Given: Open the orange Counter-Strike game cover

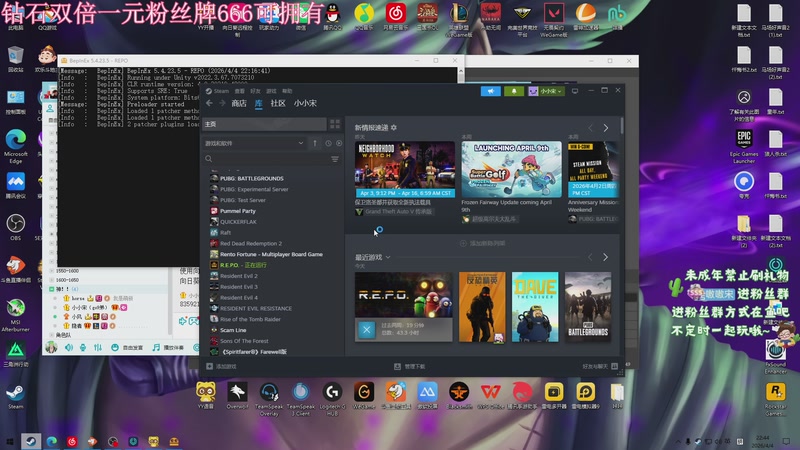Looking at the screenshot, I should [x=482, y=307].
